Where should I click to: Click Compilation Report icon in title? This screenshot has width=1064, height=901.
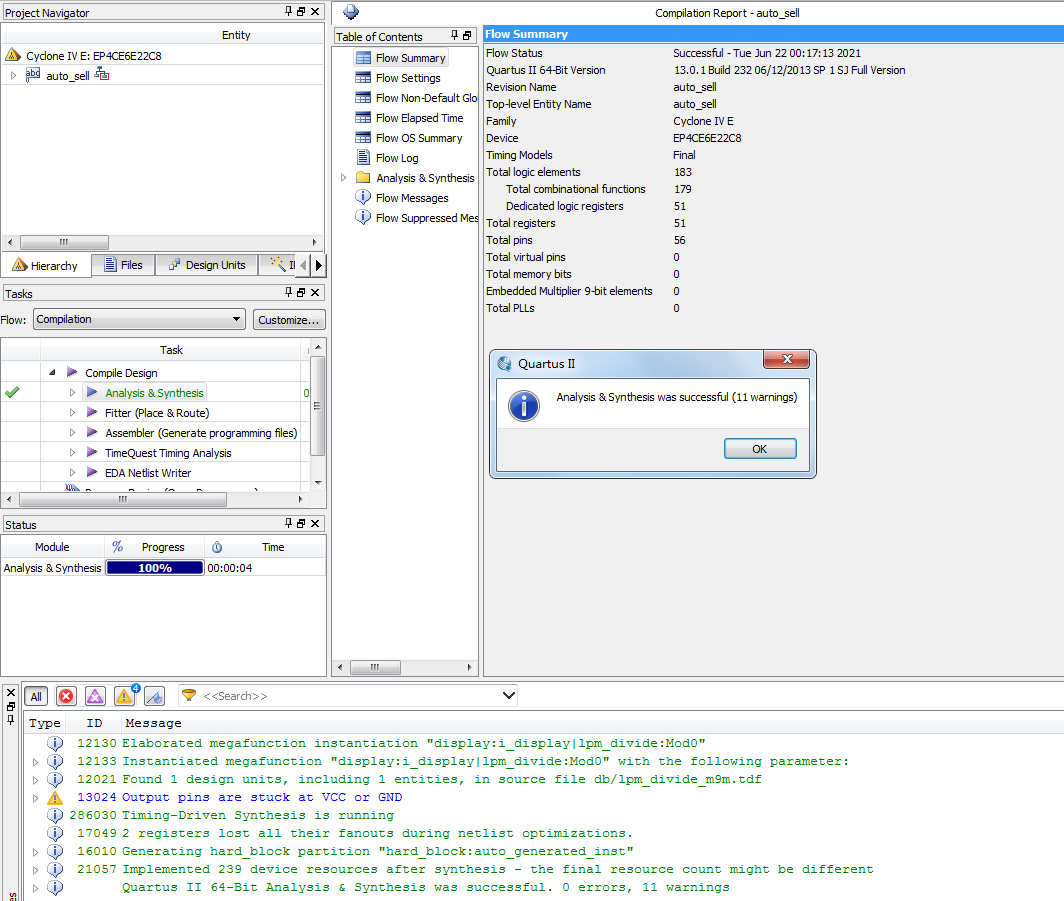pos(351,12)
